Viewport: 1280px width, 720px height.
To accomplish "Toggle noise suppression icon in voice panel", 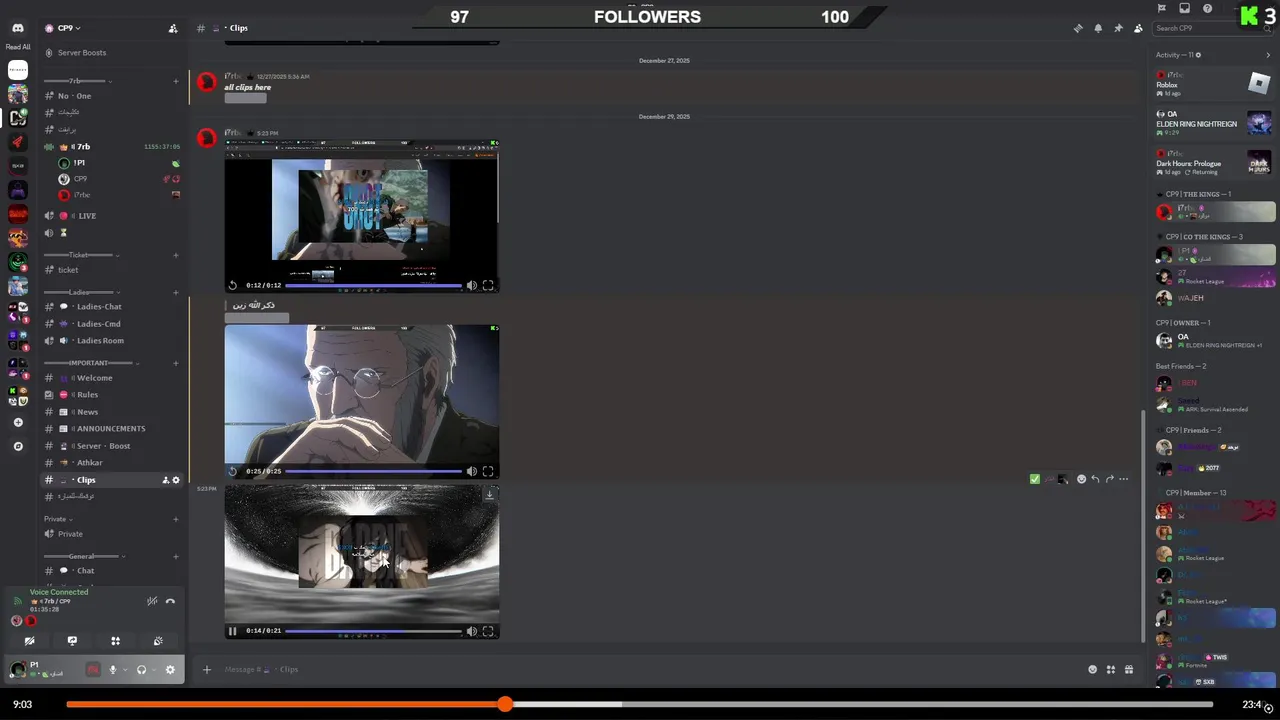I will click(152, 601).
